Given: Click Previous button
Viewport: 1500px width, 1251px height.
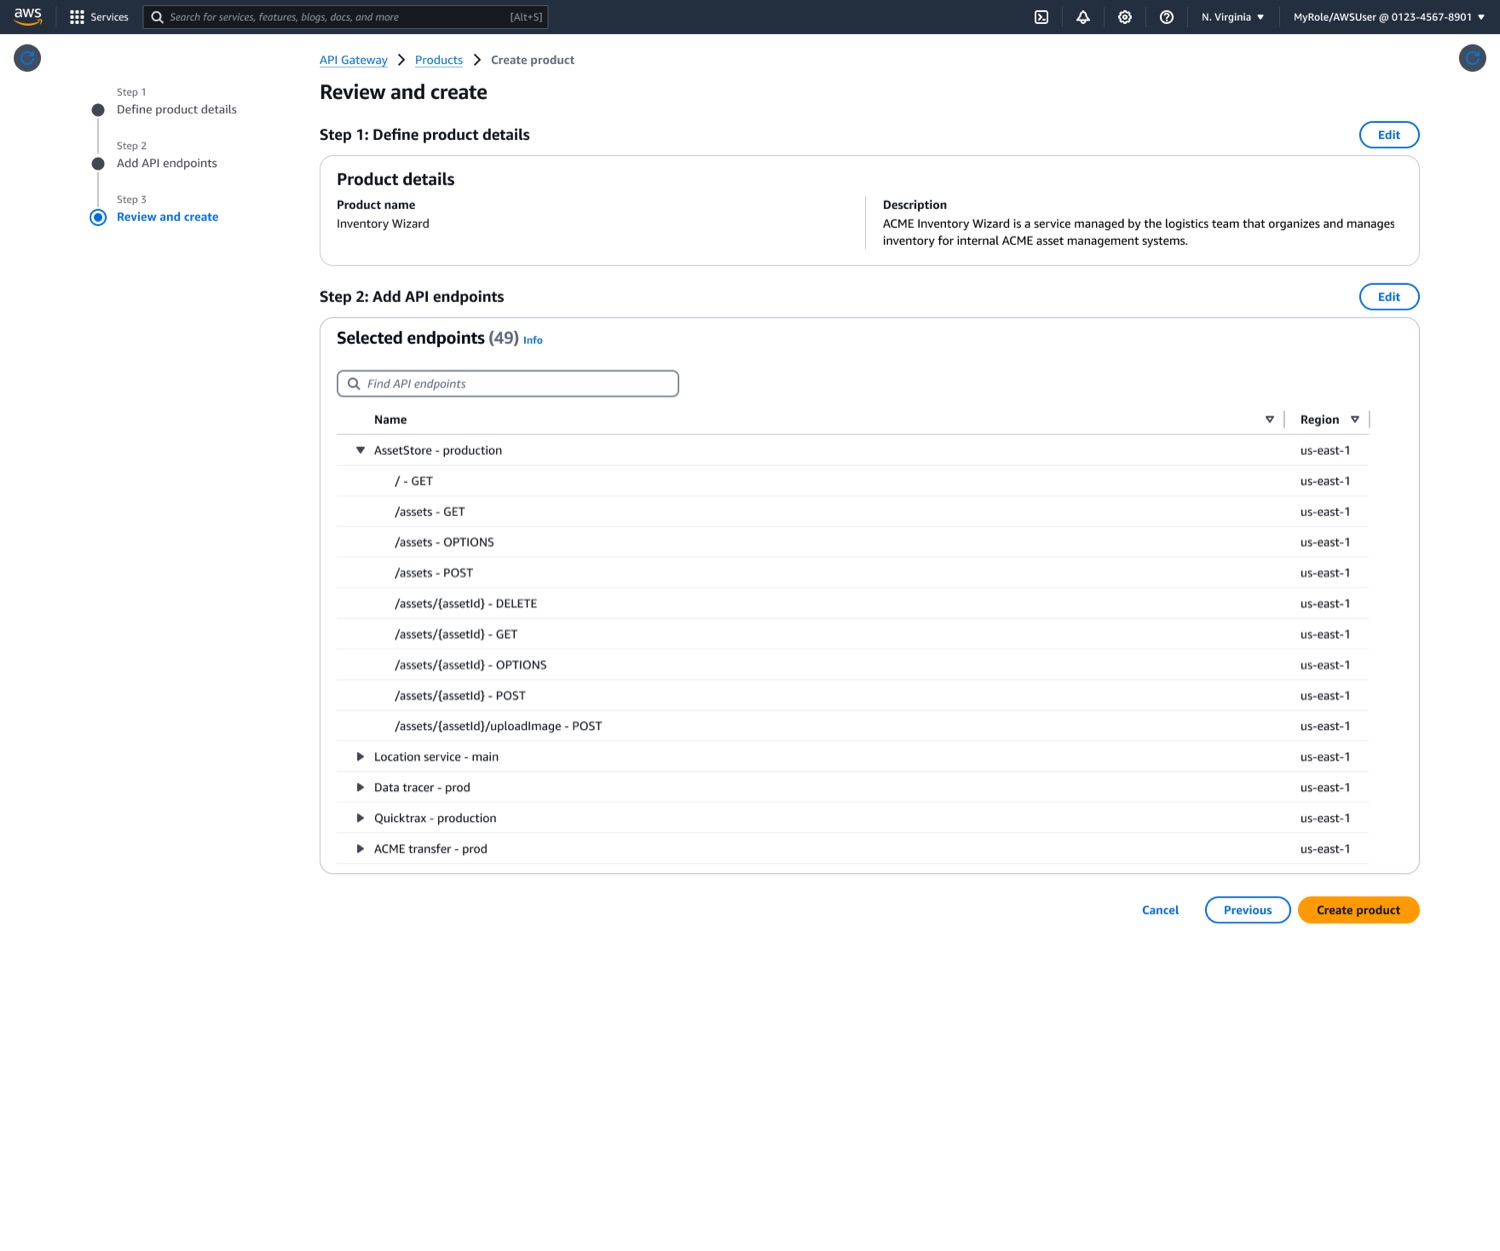Looking at the screenshot, I should pyautogui.click(x=1248, y=910).
